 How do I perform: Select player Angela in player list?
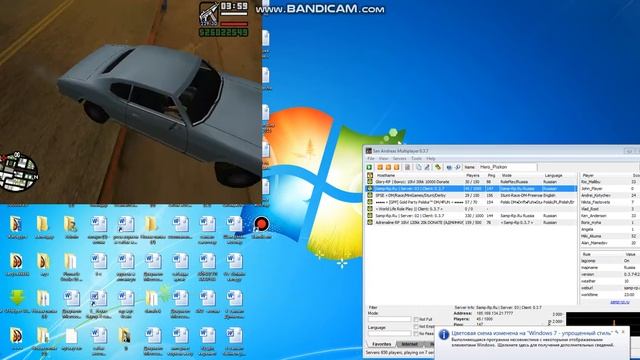pos(610,229)
